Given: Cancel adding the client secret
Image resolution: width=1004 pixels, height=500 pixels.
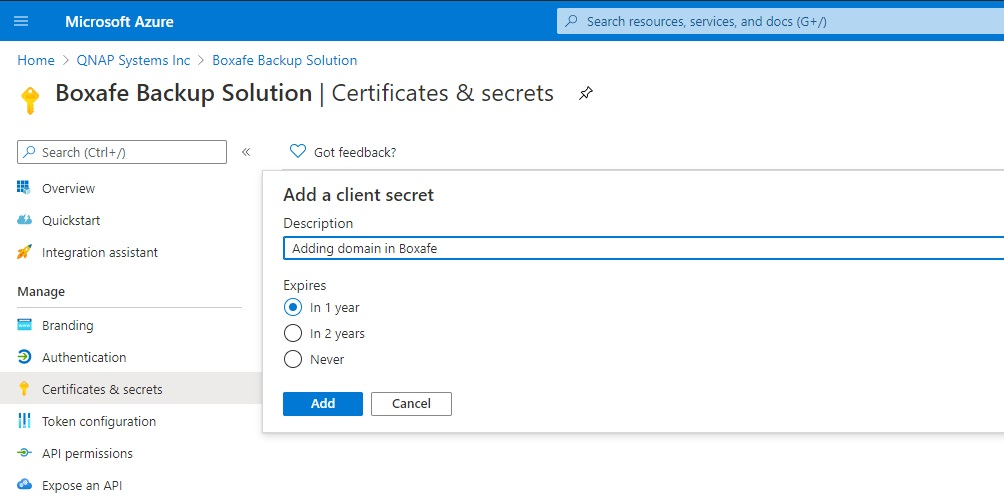Looking at the screenshot, I should click(x=411, y=404).
